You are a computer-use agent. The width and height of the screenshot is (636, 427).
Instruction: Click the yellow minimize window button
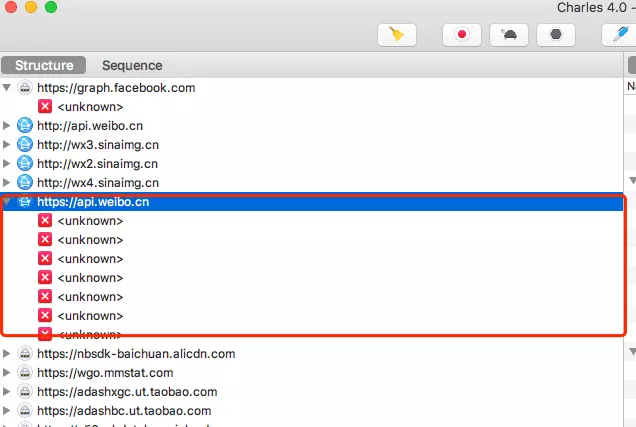click(x=31, y=6)
